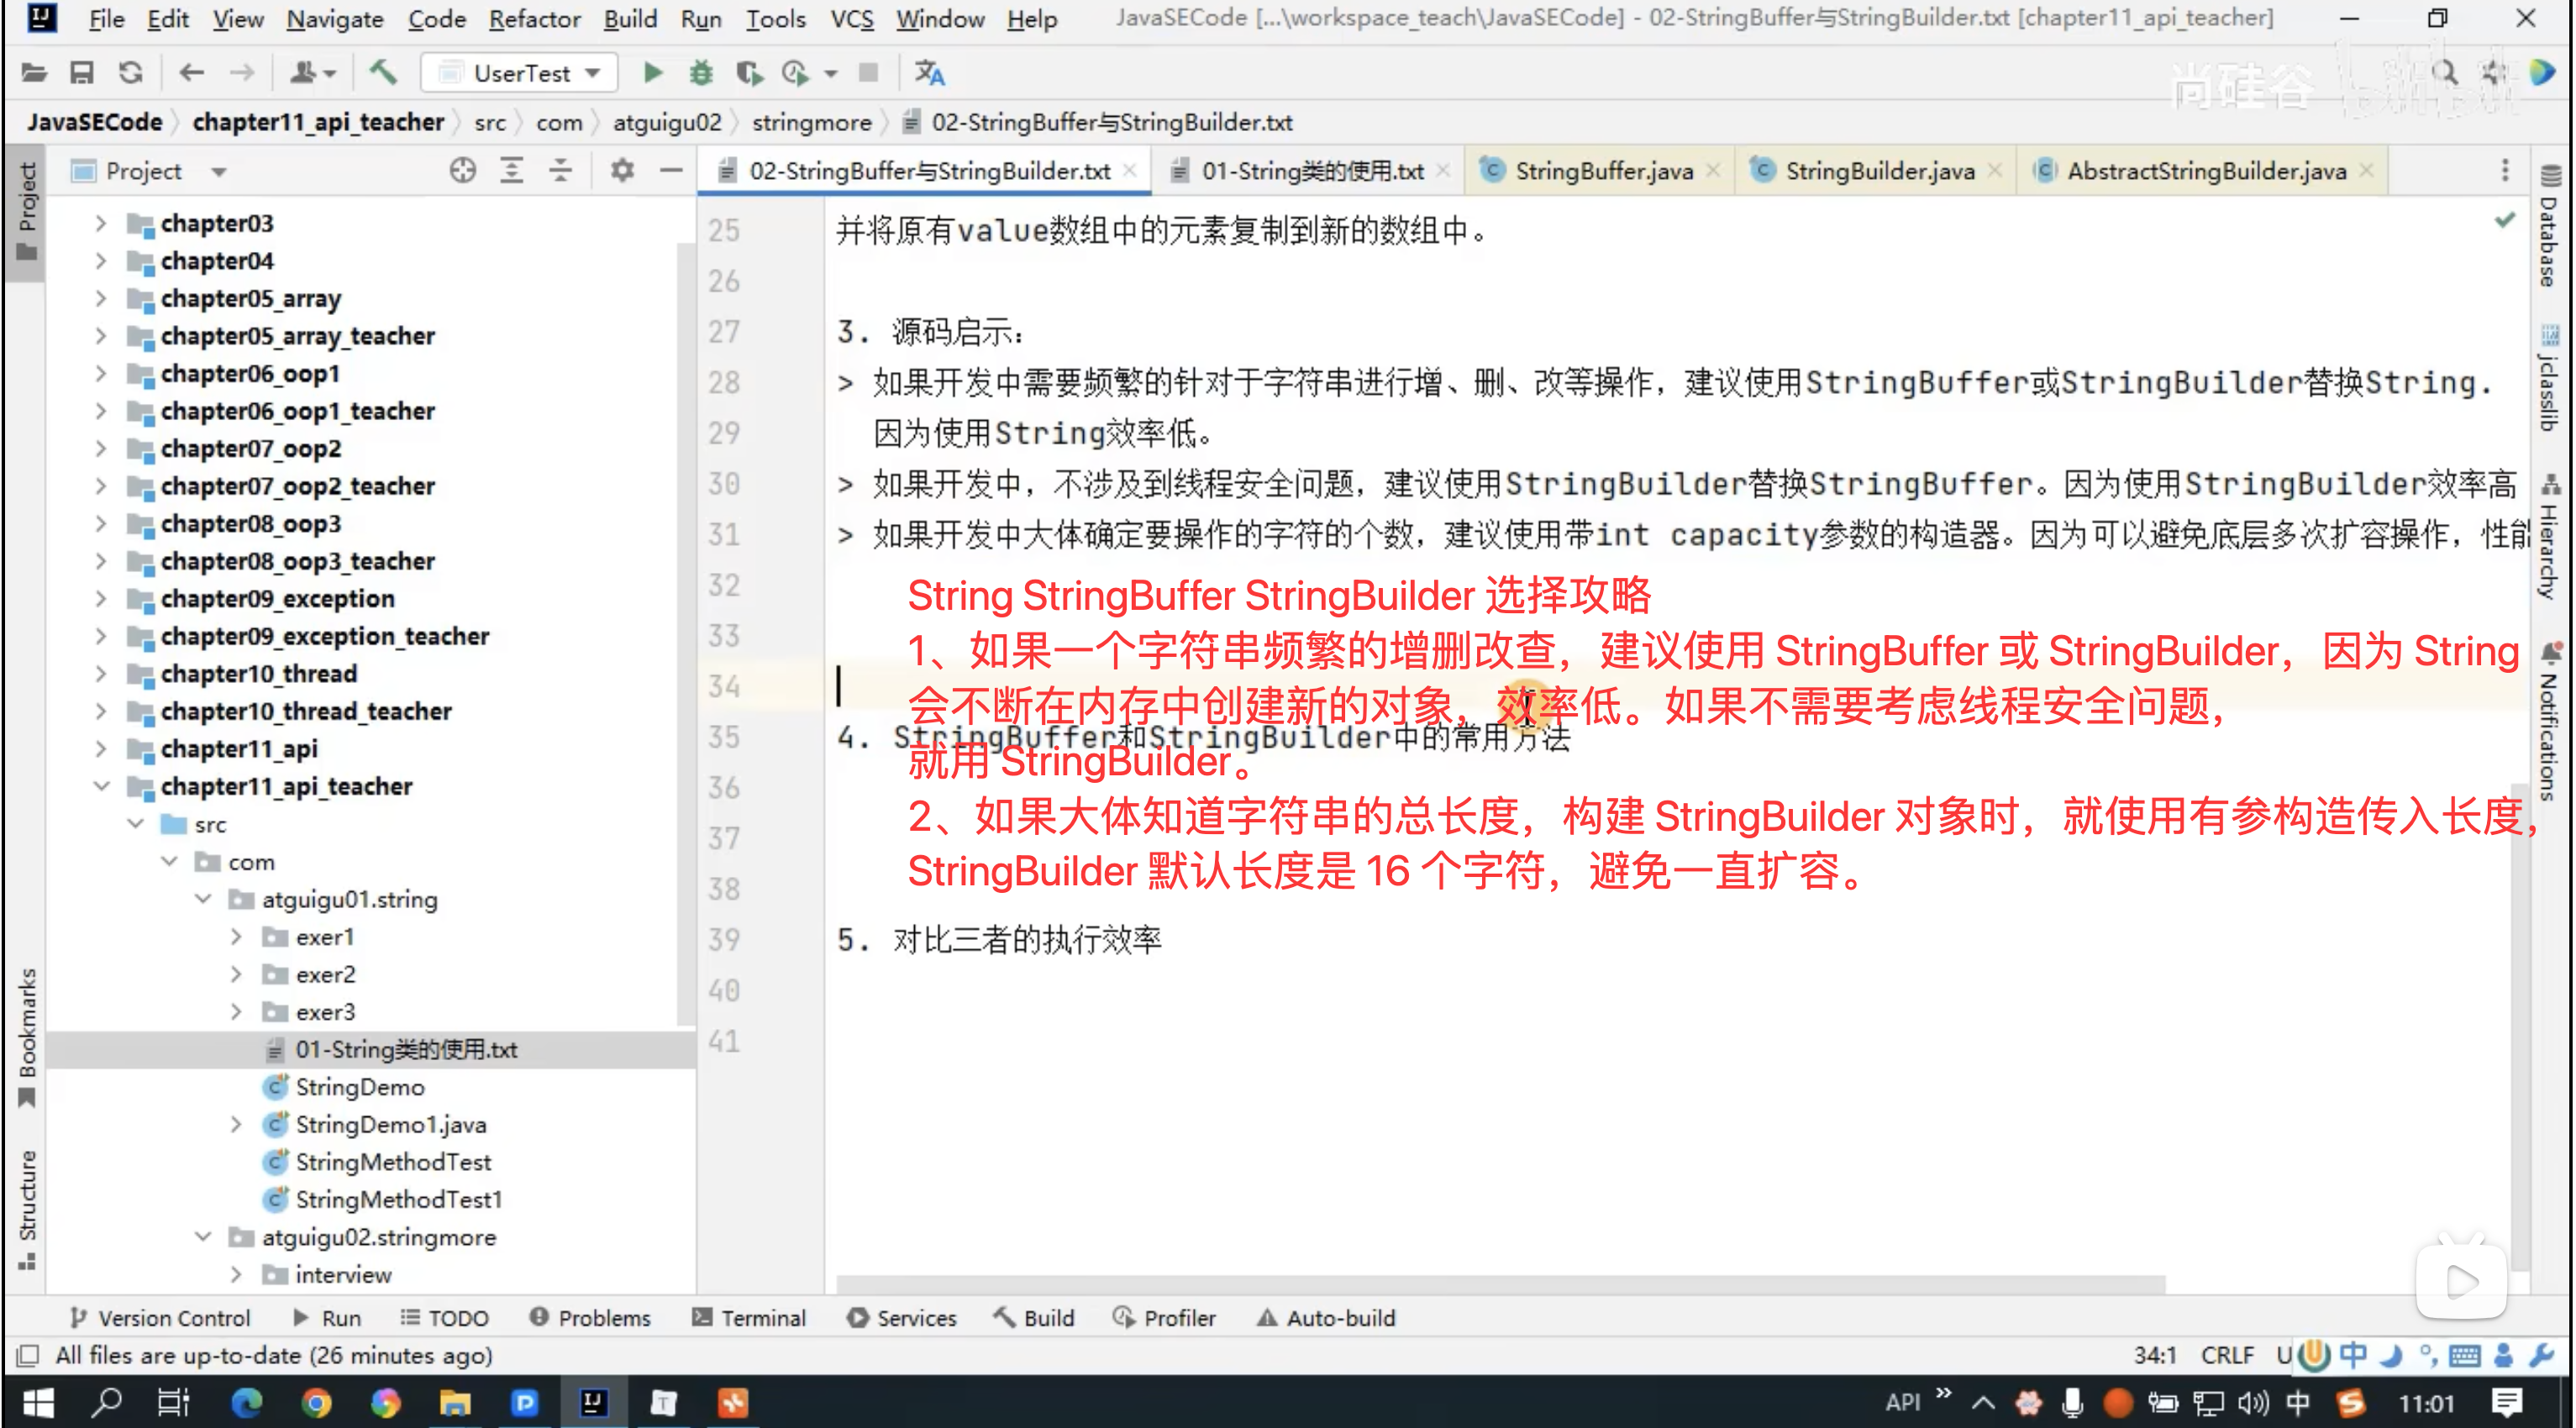Open the Refactor menu
Viewport: 2576px width, 1428px height.
534,19
